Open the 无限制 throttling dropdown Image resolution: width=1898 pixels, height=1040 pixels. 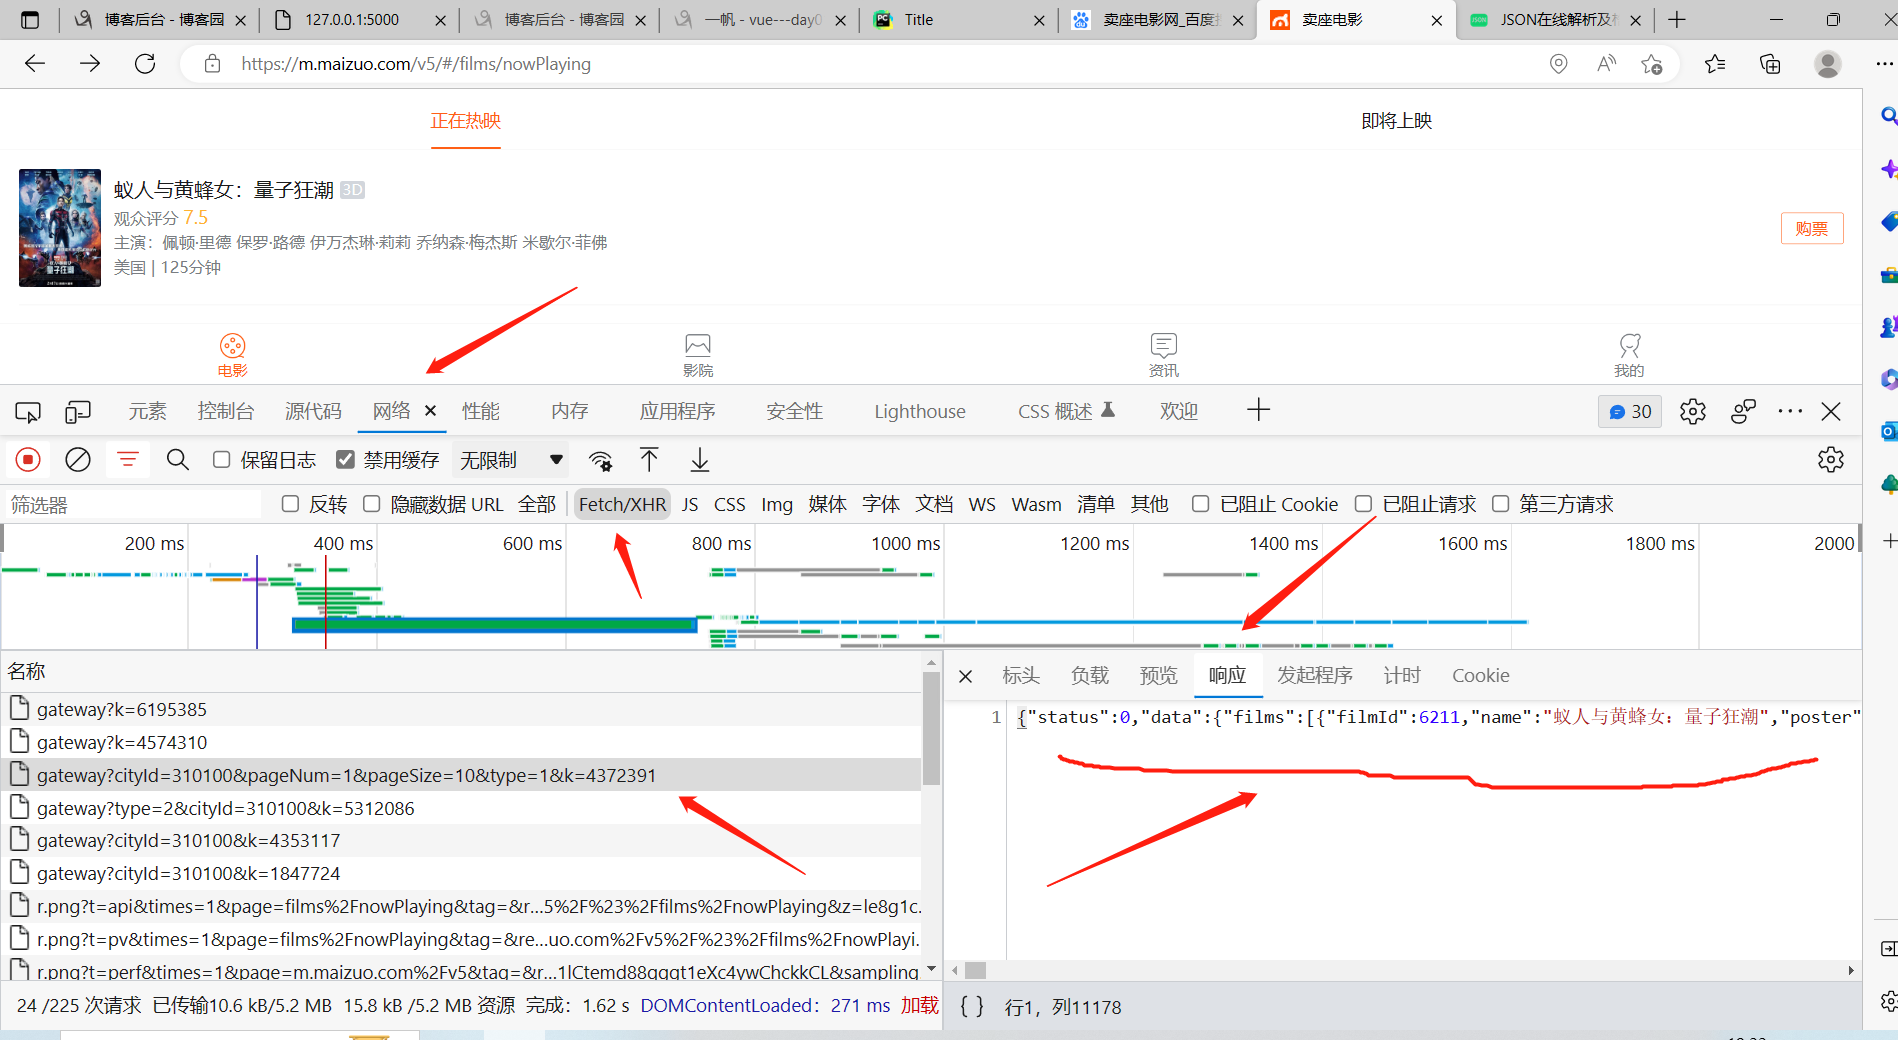pos(511,460)
